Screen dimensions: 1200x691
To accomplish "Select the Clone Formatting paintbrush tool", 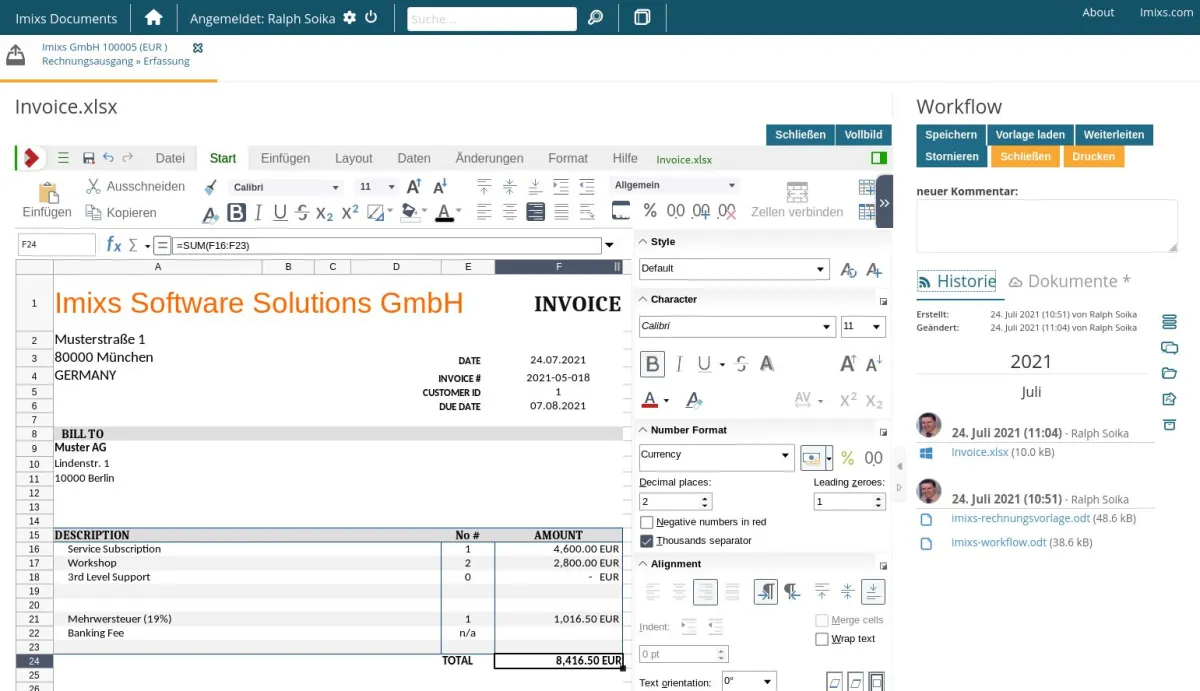I will 211,187.
